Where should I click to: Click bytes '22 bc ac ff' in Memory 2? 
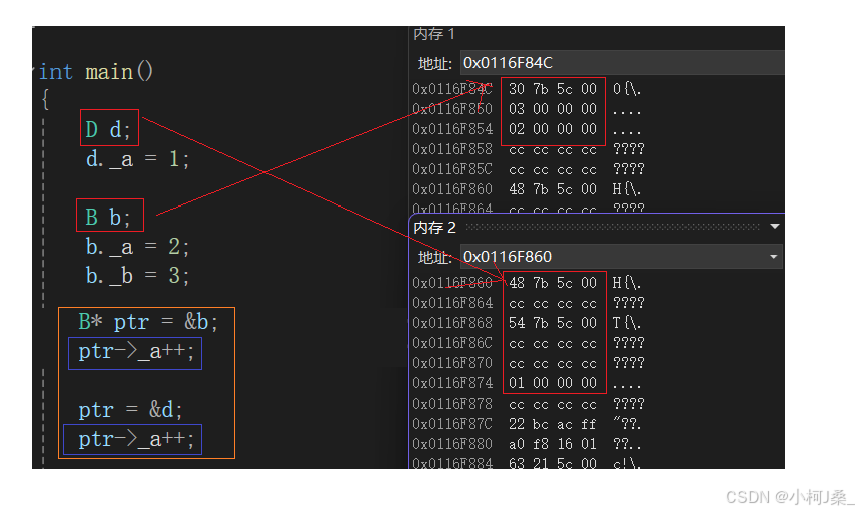553,424
